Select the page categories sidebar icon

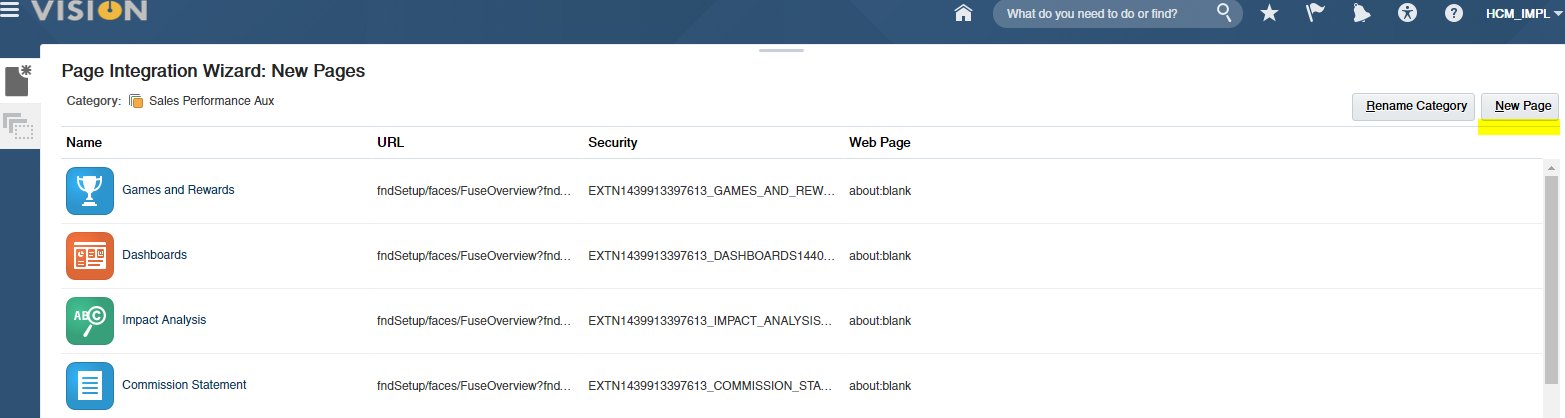pos(18,126)
